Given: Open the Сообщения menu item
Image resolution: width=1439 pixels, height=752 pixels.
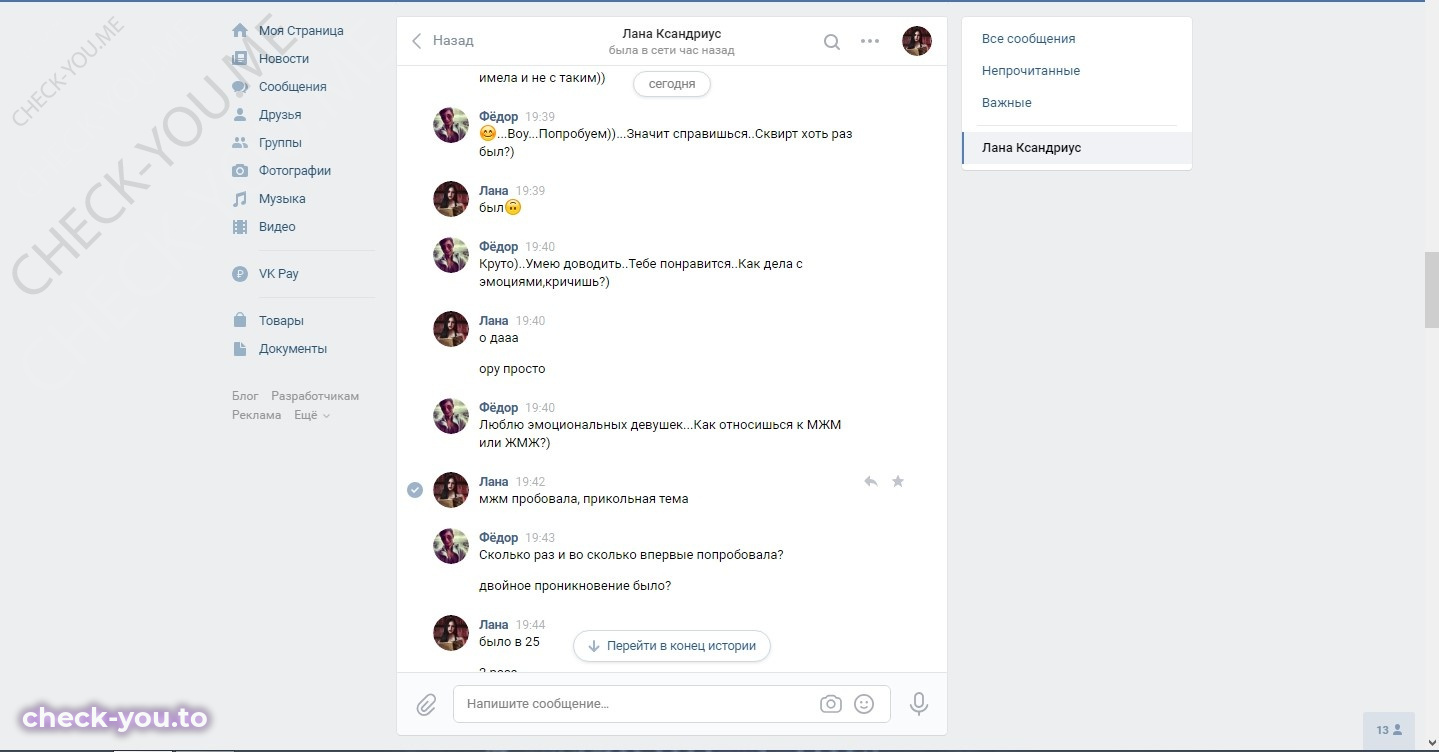Looking at the screenshot, I should [x=293, y=87].
